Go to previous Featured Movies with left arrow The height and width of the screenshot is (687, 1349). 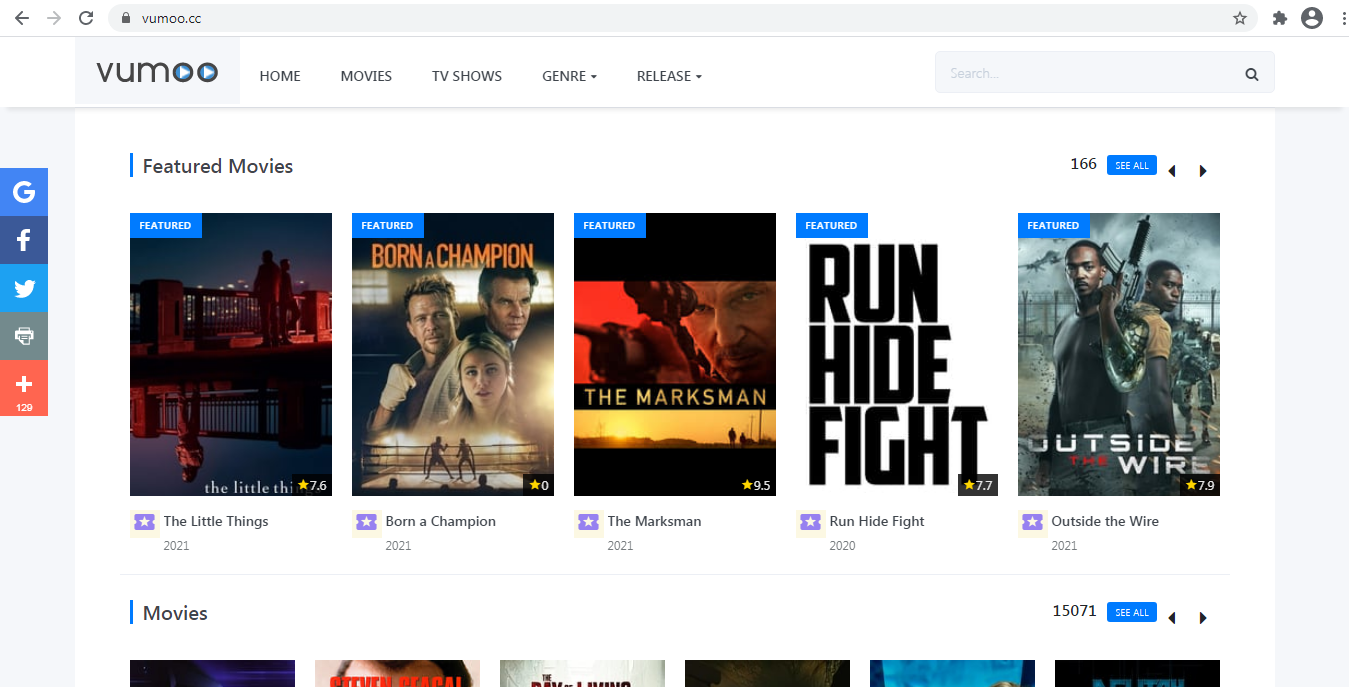[1172, 171]
